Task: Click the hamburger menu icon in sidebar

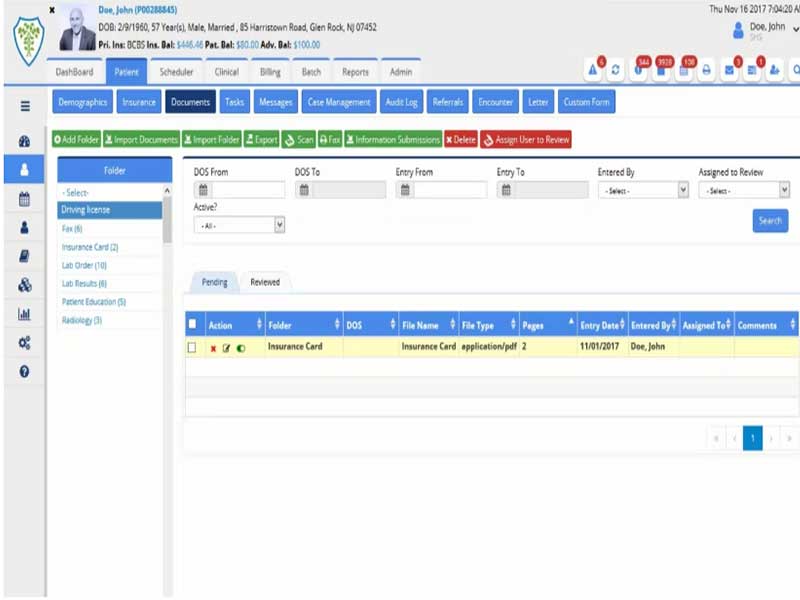Action: (x=25, y=106)
